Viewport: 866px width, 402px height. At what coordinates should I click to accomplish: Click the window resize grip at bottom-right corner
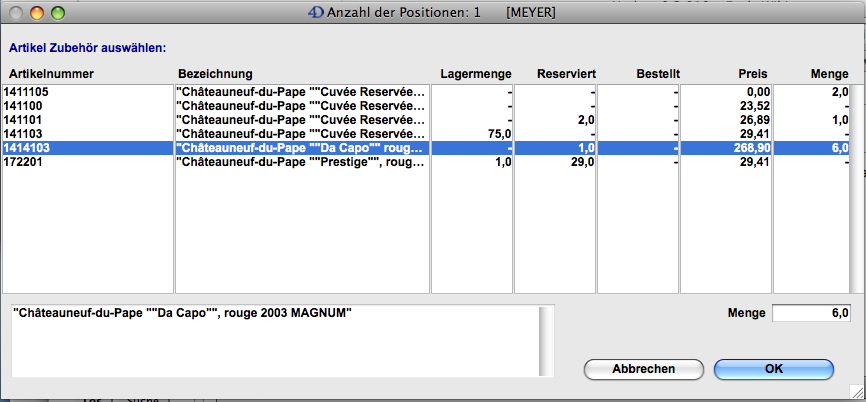(x=856, y=392)
